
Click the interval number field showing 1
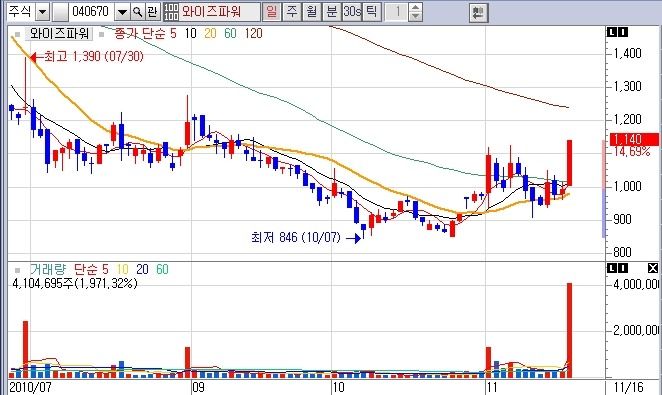point(397,11)
